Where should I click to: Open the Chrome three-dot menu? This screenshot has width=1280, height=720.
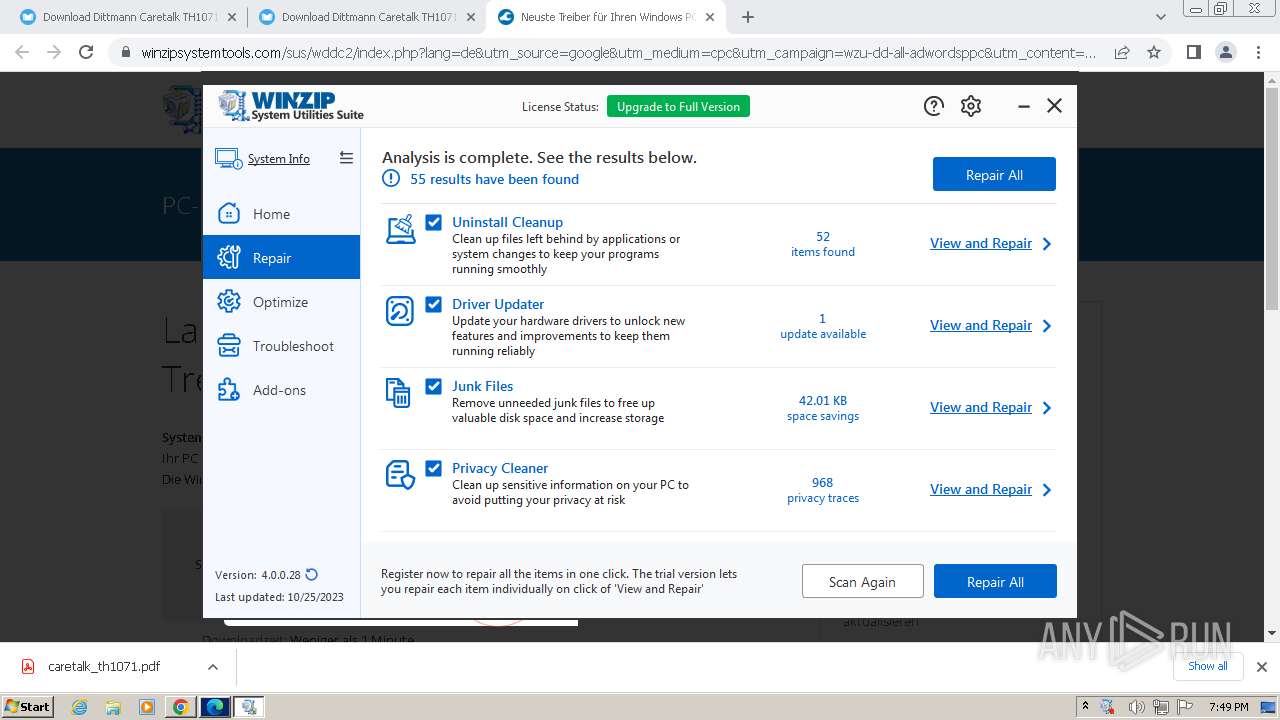click(x=1258, y=53)
